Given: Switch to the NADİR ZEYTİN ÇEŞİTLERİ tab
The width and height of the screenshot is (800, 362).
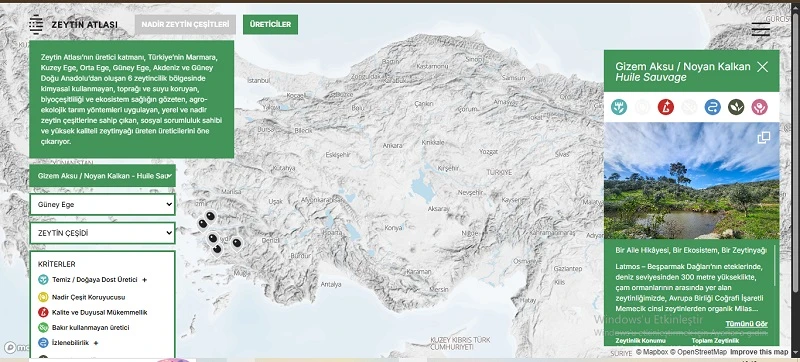Looking at the screenshot, I should 186,24.
